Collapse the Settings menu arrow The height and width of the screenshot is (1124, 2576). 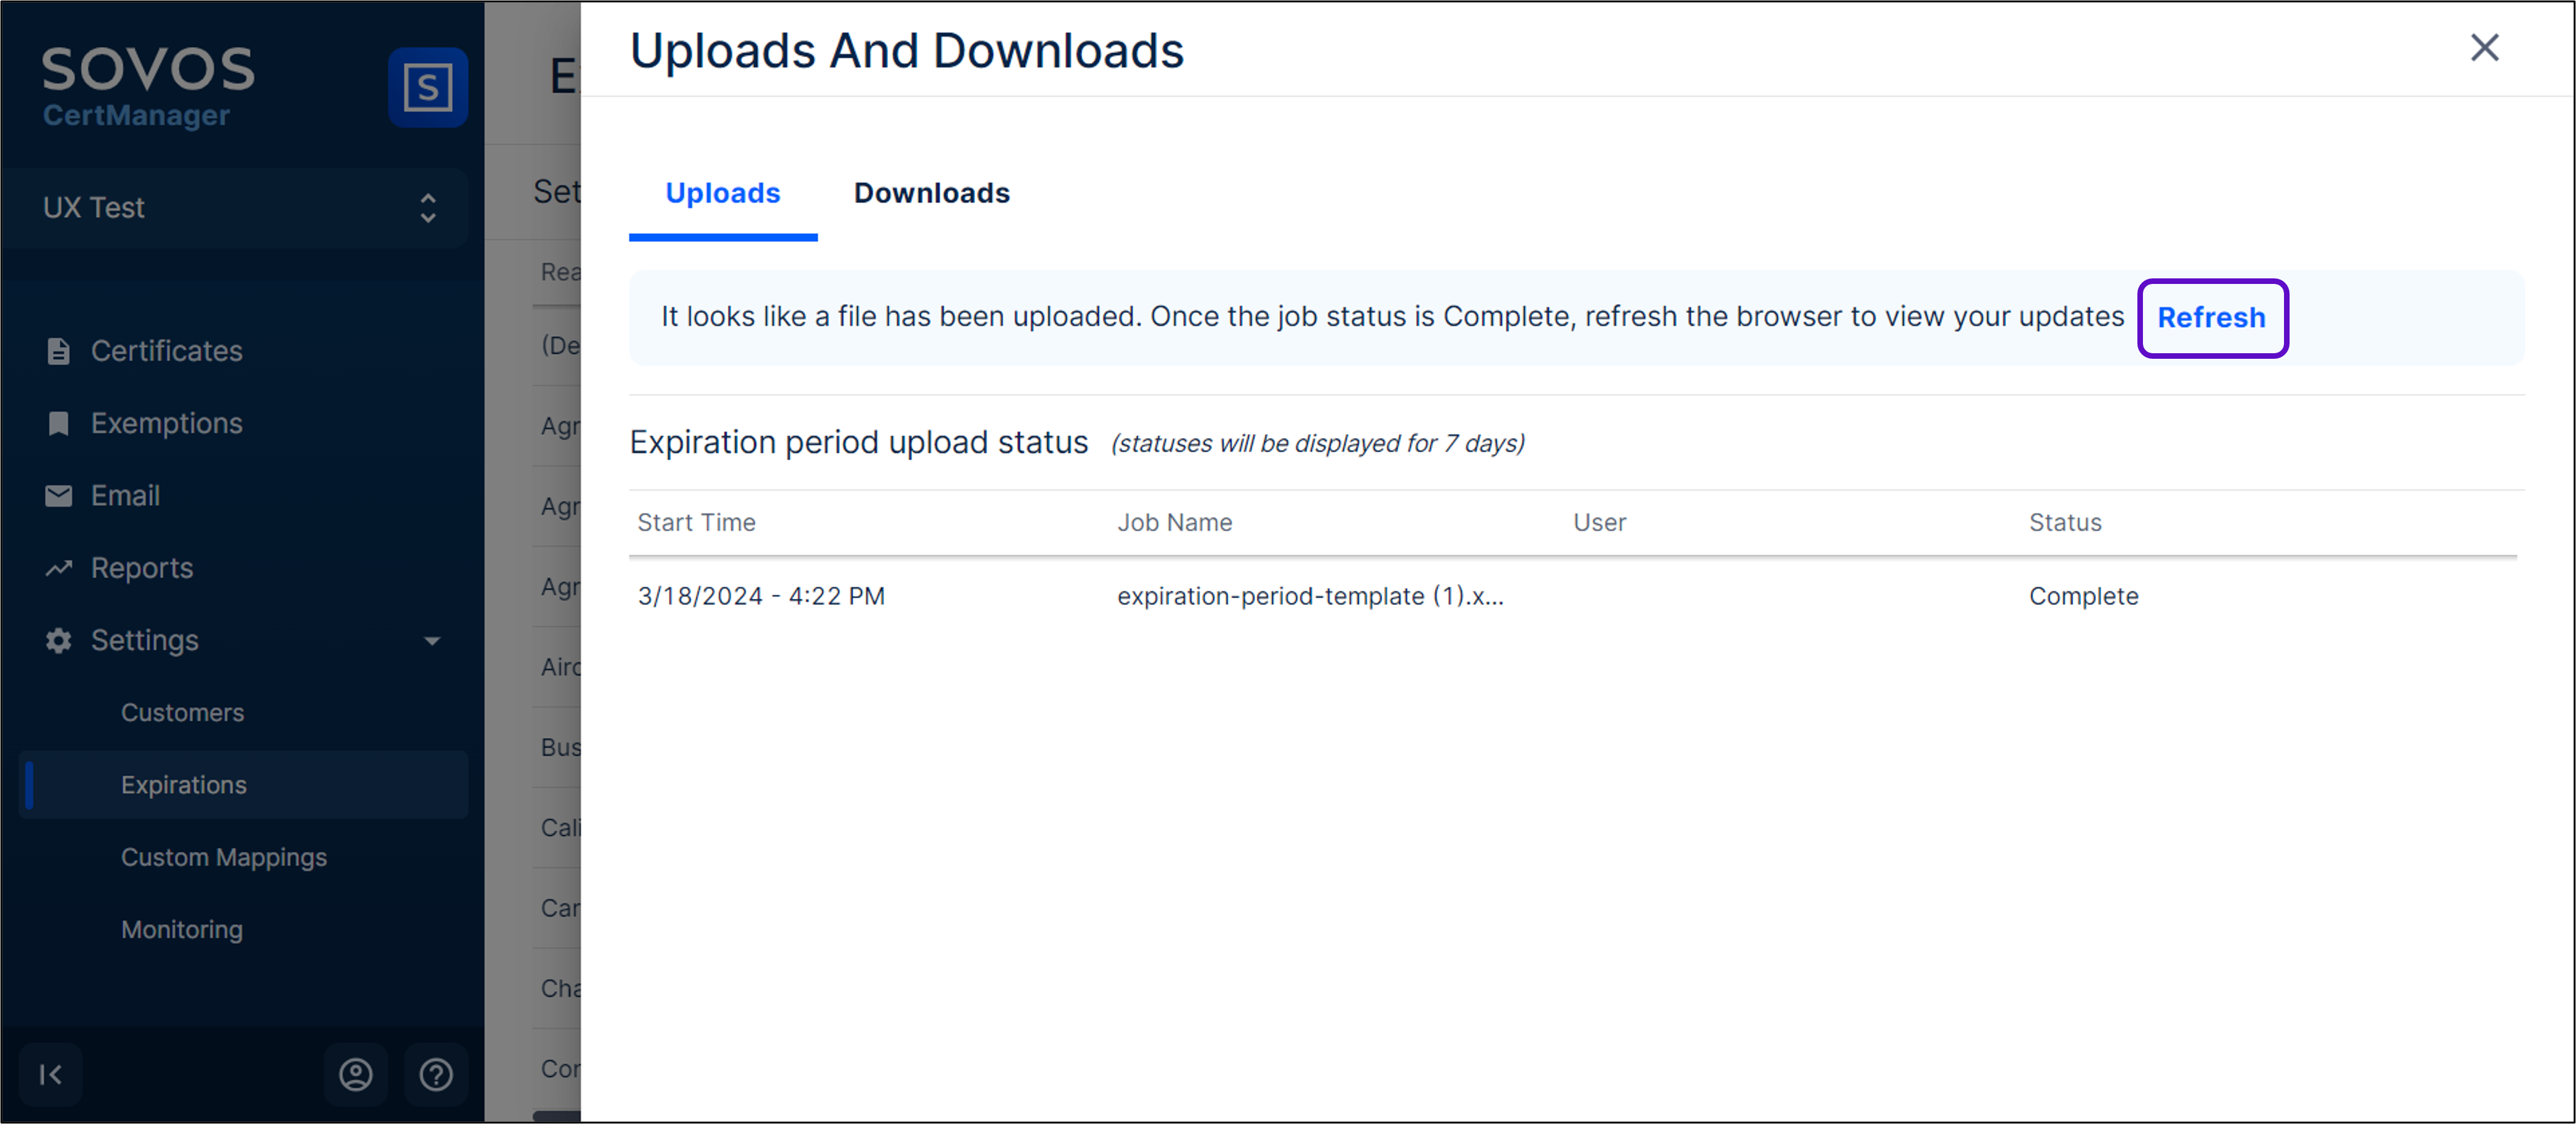432,640
